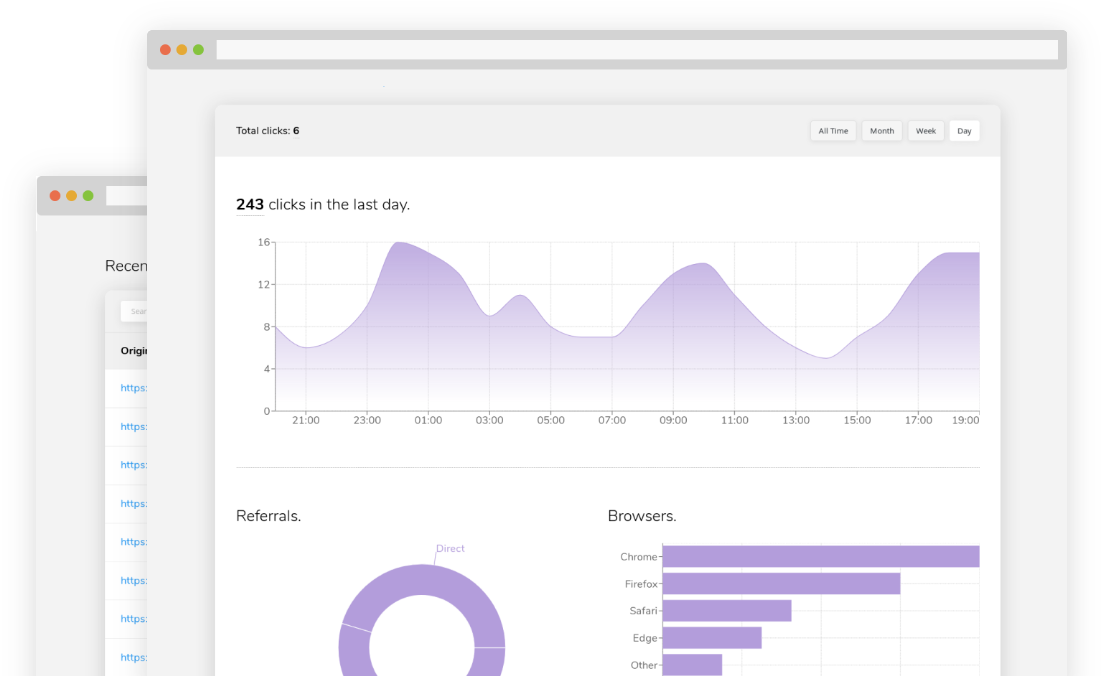Click the Chrome bar in Browsers chart
Image resolution: width=1102 pixels, height=676 pixels.
(x=820, y=557)
